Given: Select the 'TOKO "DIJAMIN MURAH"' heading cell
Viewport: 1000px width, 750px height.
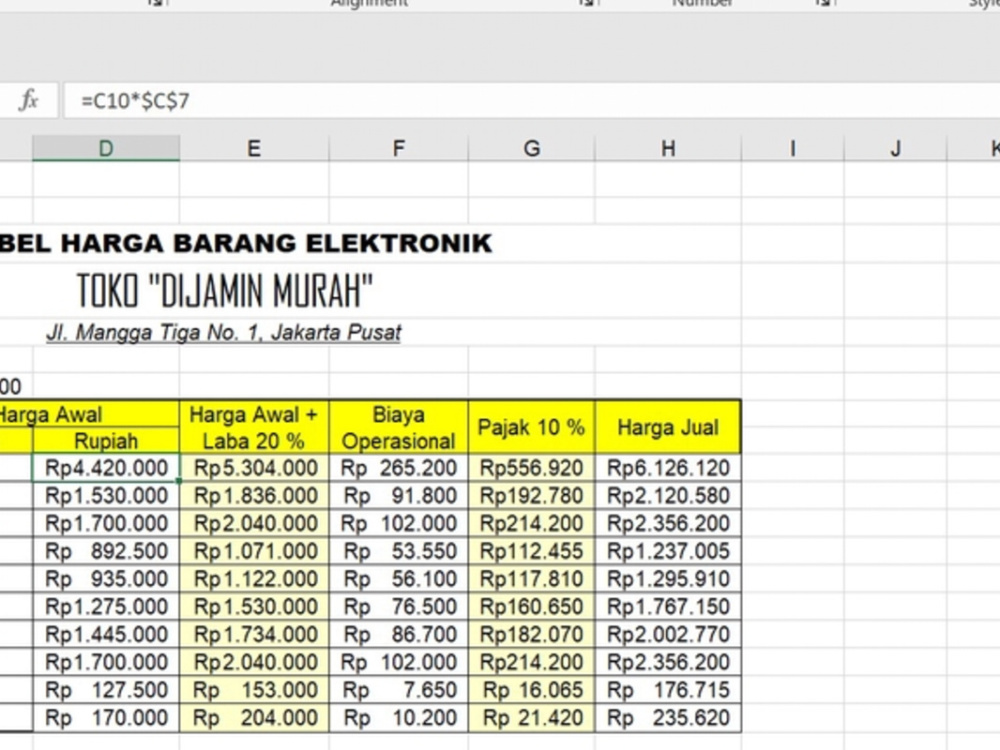Looking at the screenshot, I should click(x=224, y=290).
